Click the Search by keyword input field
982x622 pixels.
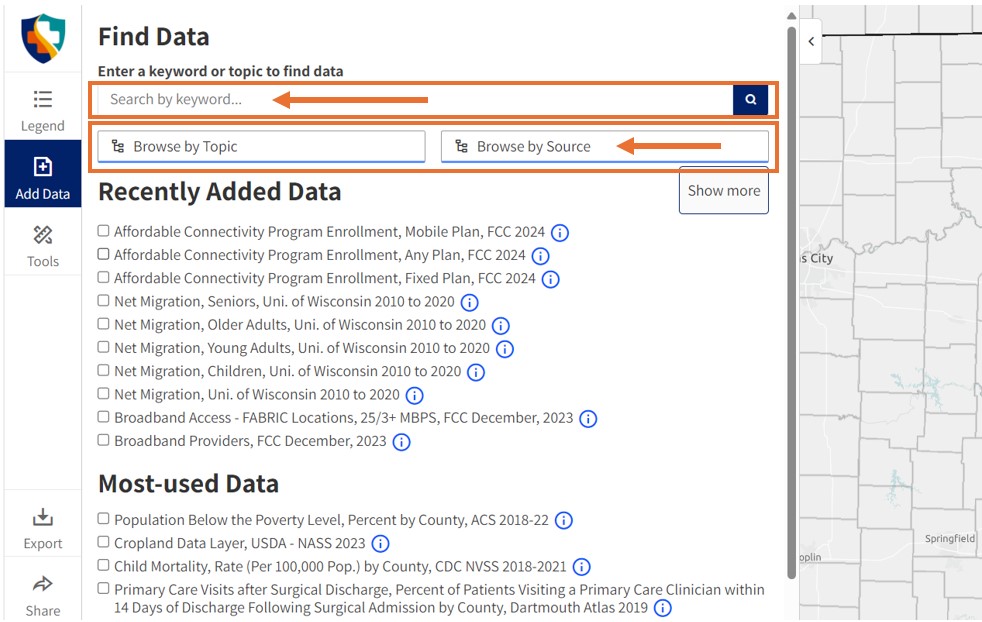414,99
